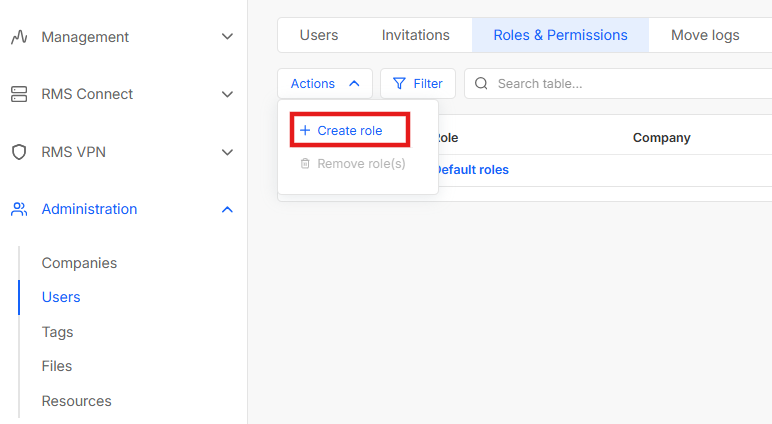Switch to the Invitations tab
The width and height of the screenshot is (772, 424).
(415, 35)
